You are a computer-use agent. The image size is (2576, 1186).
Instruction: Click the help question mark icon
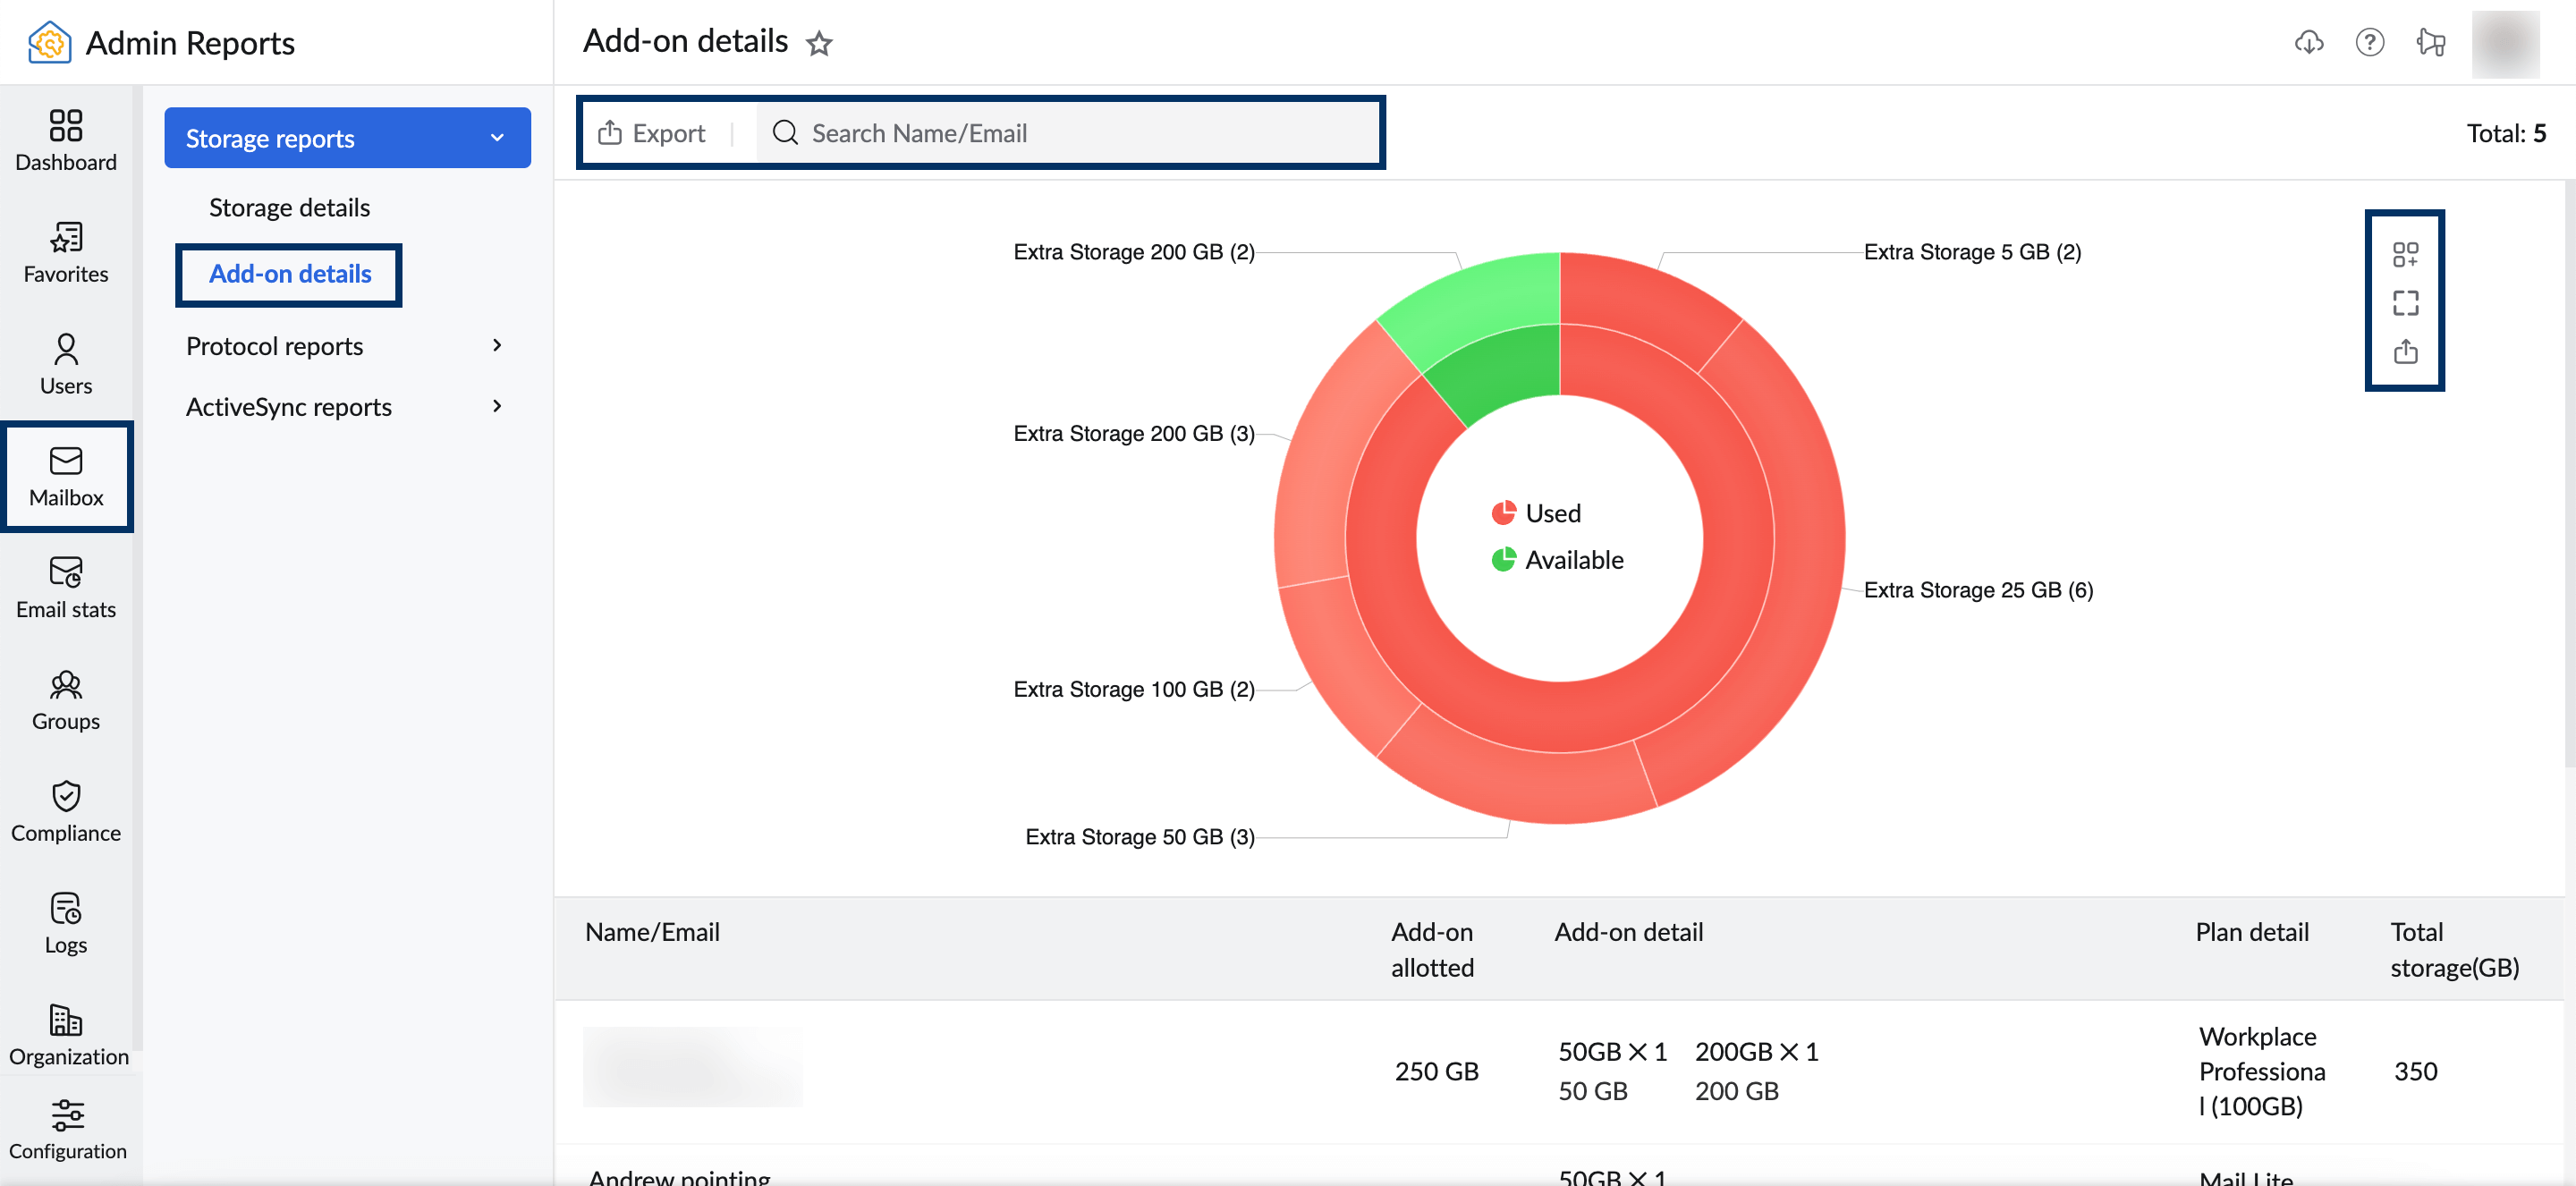[2370, 42]
